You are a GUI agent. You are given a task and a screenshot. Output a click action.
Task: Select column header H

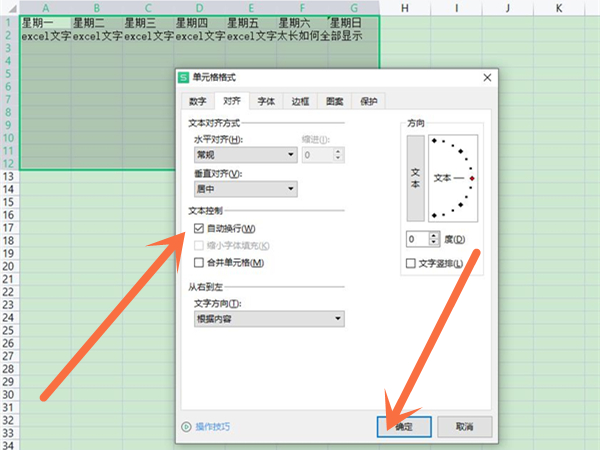[x=404, y=8]
